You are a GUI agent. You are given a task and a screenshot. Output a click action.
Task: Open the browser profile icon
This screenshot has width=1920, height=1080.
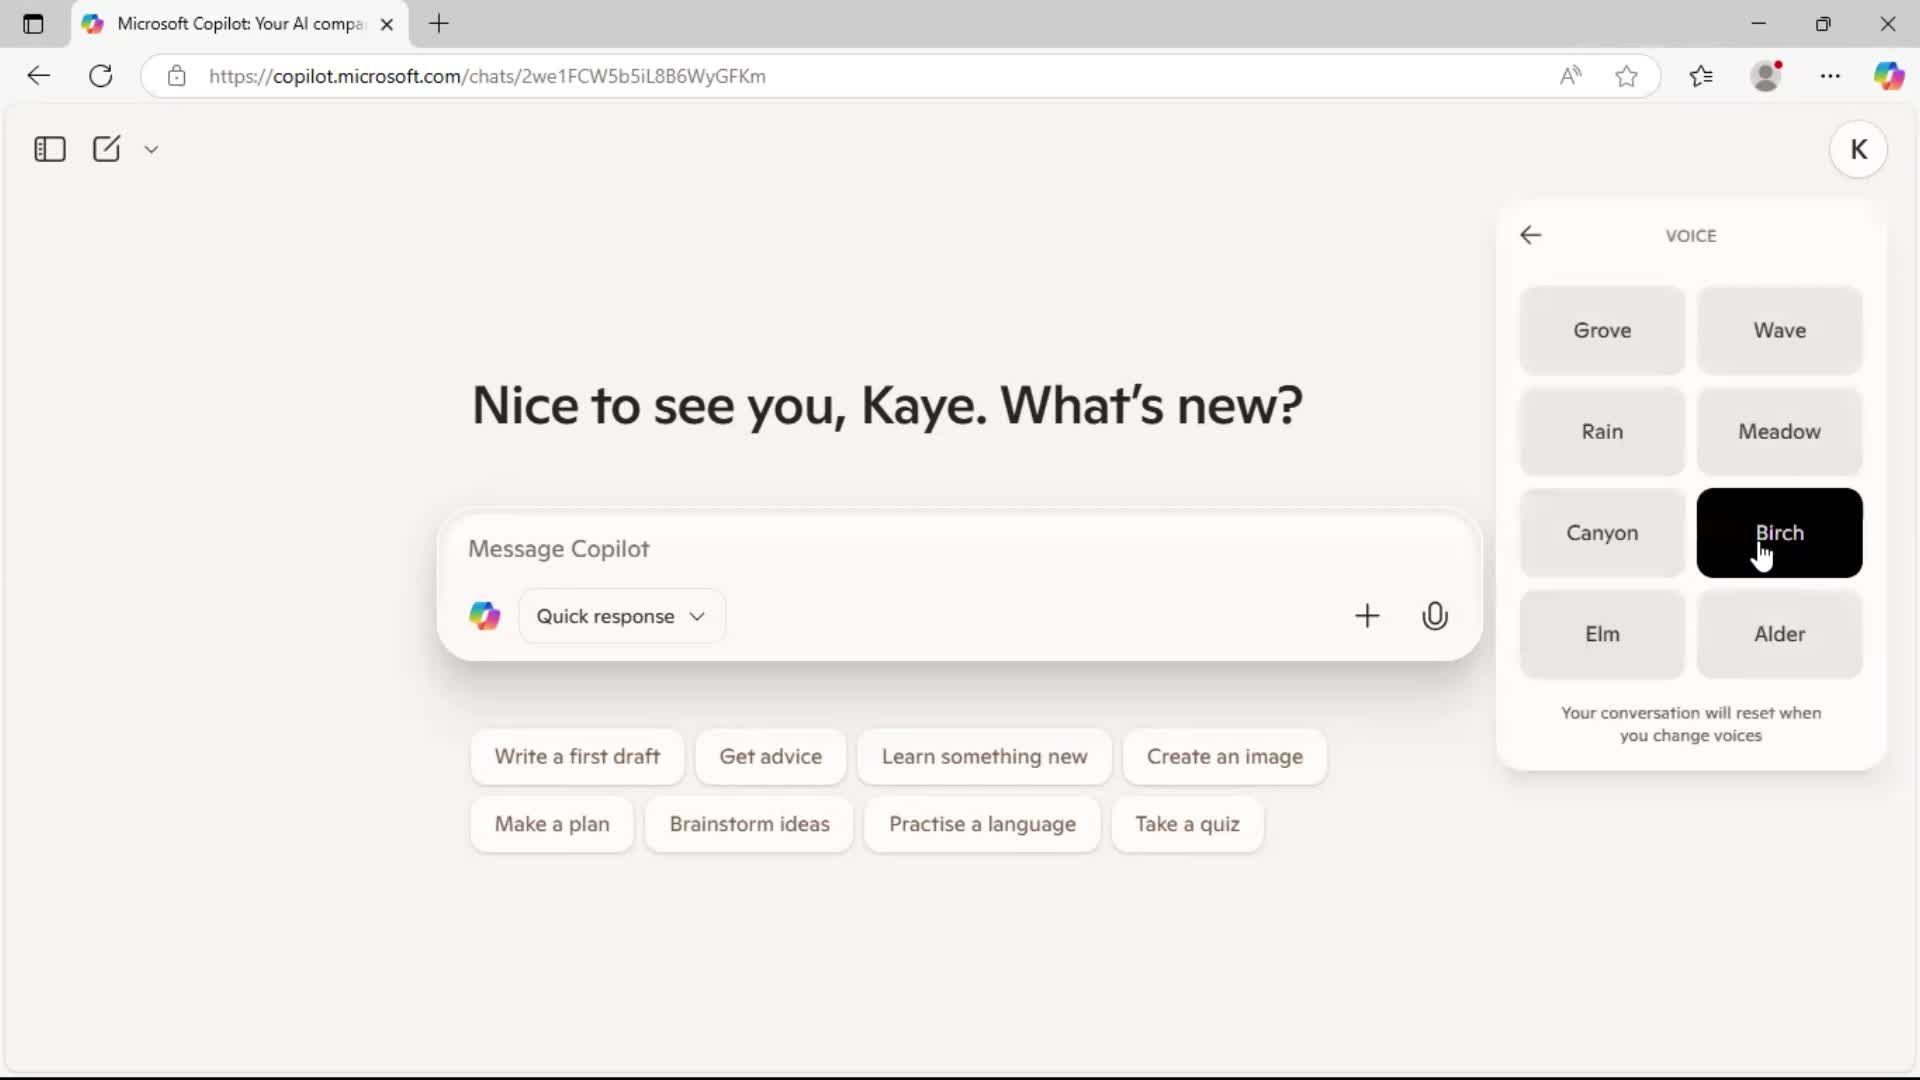(1767, 76)
